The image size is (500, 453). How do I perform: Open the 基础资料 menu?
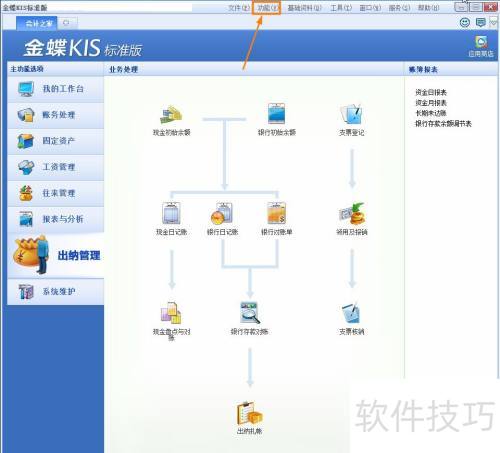click(304, 8)
